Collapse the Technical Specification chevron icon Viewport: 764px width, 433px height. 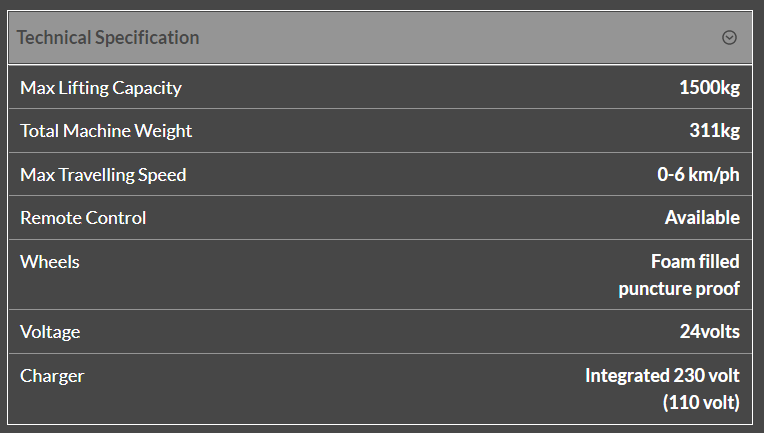click(729, 38)
